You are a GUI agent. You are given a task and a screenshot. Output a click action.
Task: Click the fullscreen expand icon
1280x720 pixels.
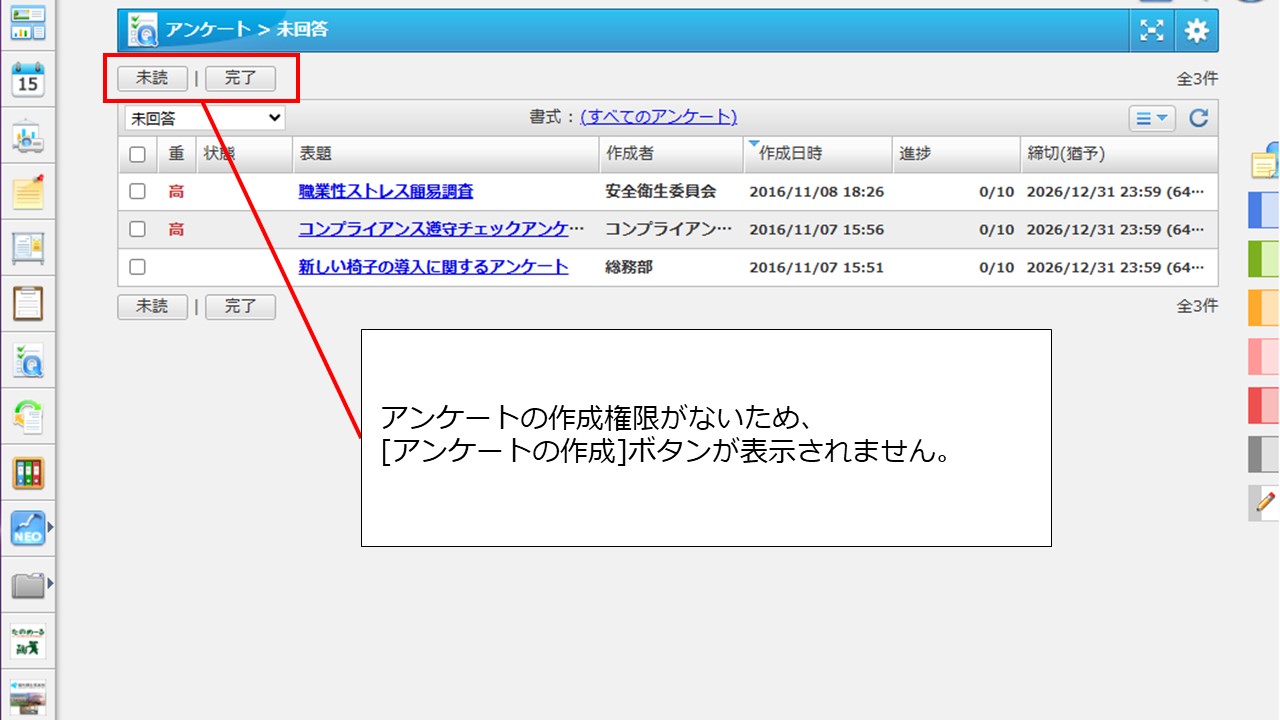point(1153,31)
